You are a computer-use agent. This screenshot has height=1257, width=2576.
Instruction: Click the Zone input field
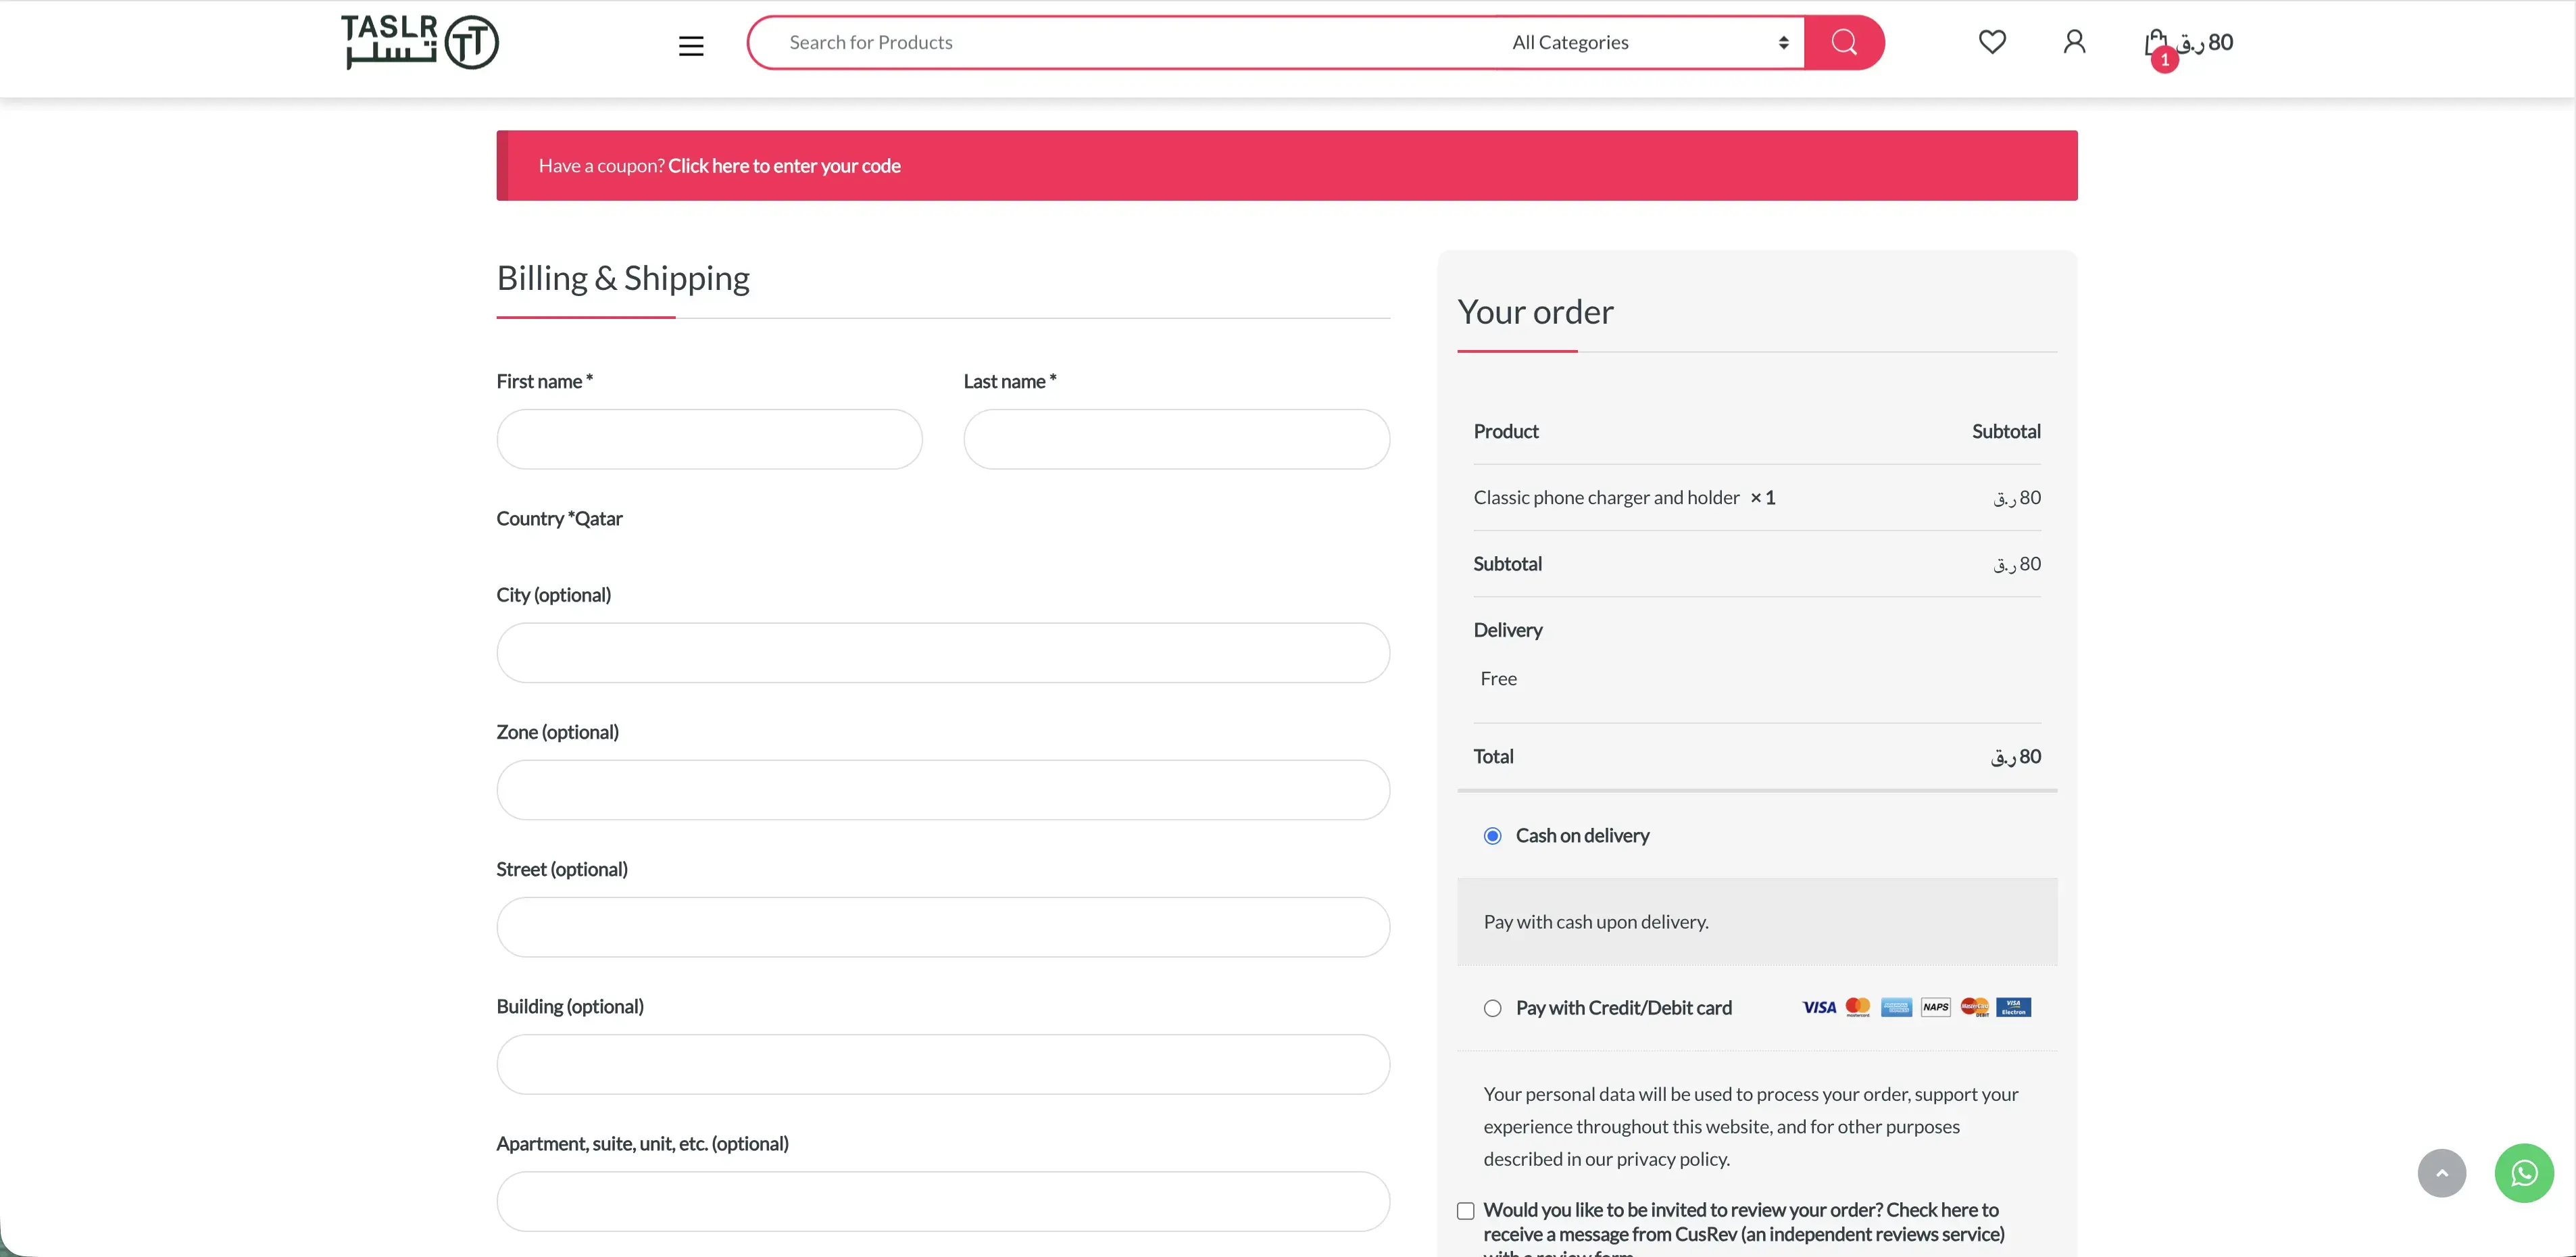click(943, 790)
